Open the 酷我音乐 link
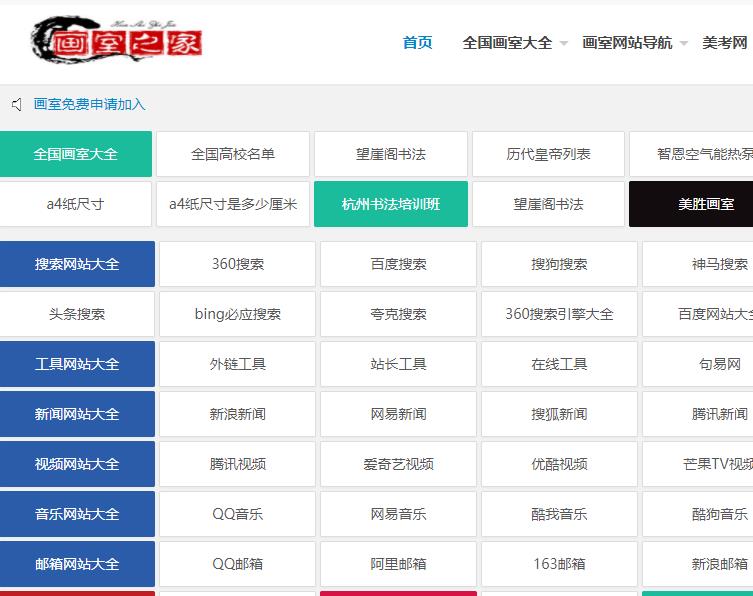Viewport: 753px width, 596px height. click(559, 514)
